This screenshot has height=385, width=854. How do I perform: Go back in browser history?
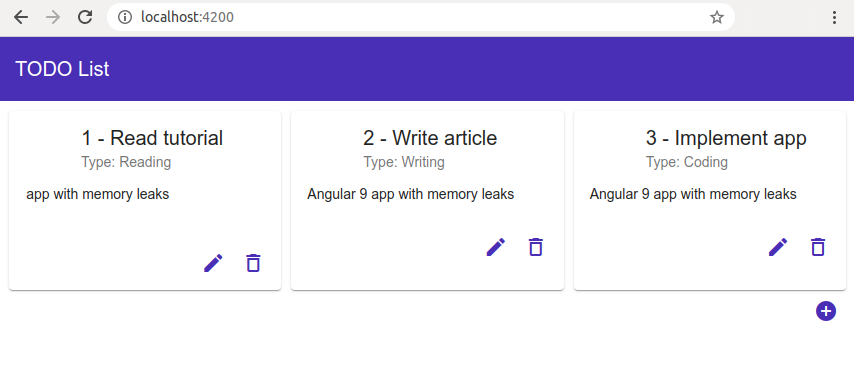(x=21, y=17)
